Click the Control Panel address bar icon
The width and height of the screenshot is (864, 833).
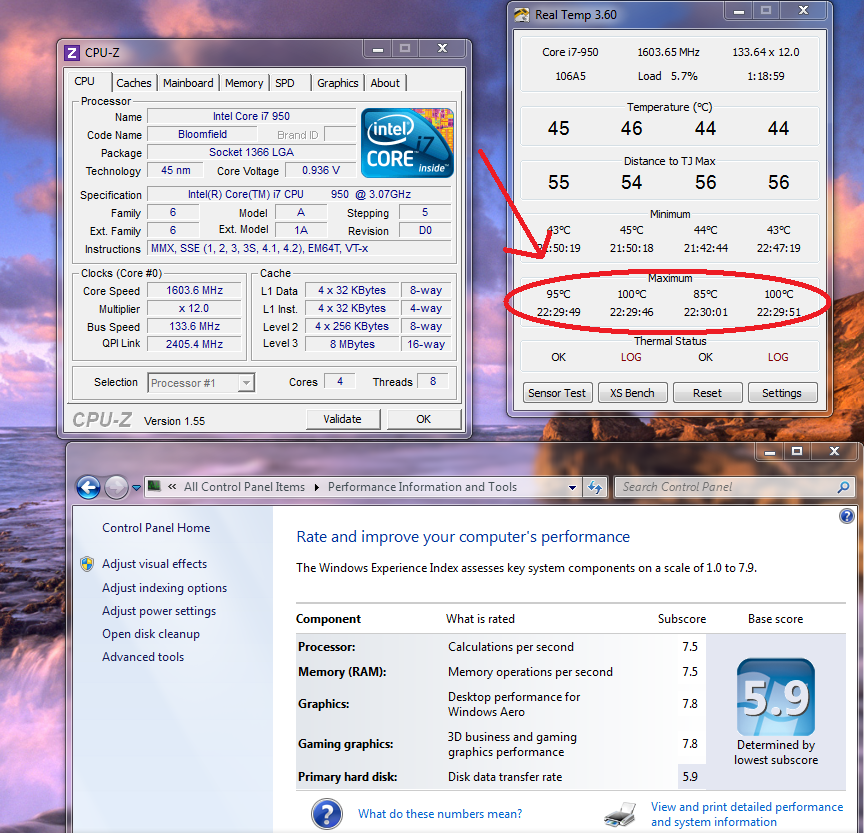click(x=154, y=486)
